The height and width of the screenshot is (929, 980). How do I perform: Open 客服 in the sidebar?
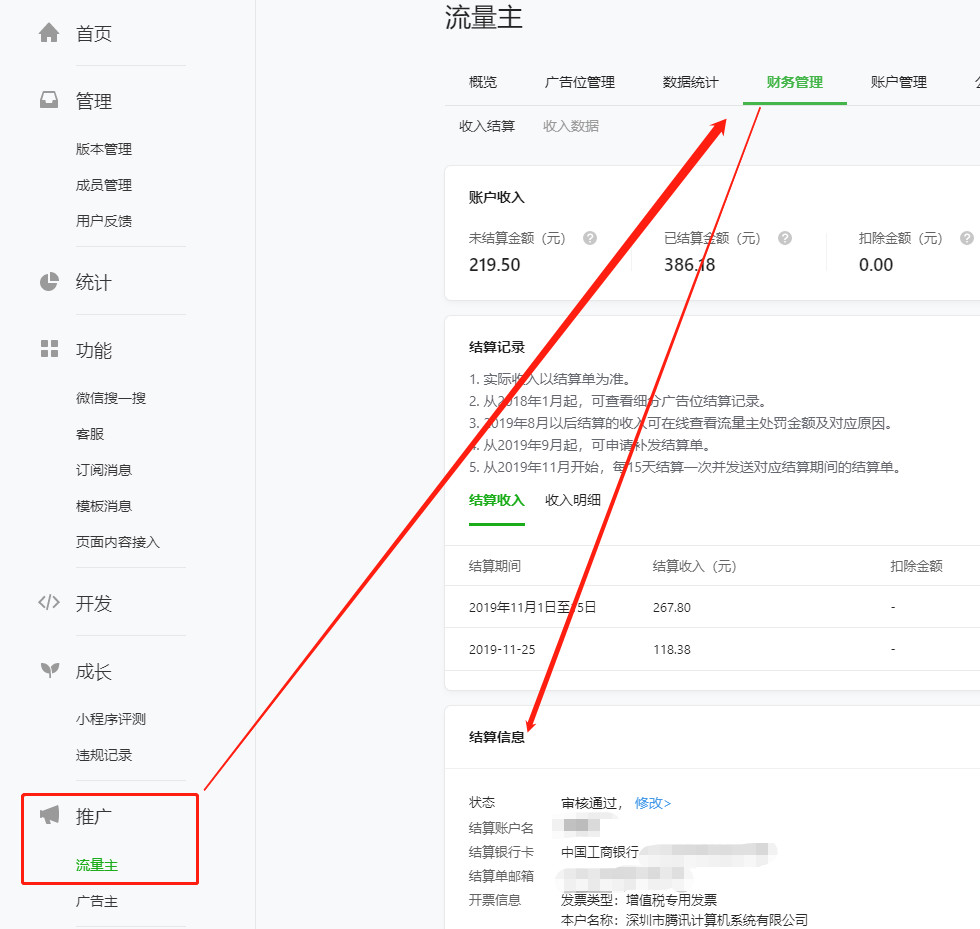pos(90,434)
